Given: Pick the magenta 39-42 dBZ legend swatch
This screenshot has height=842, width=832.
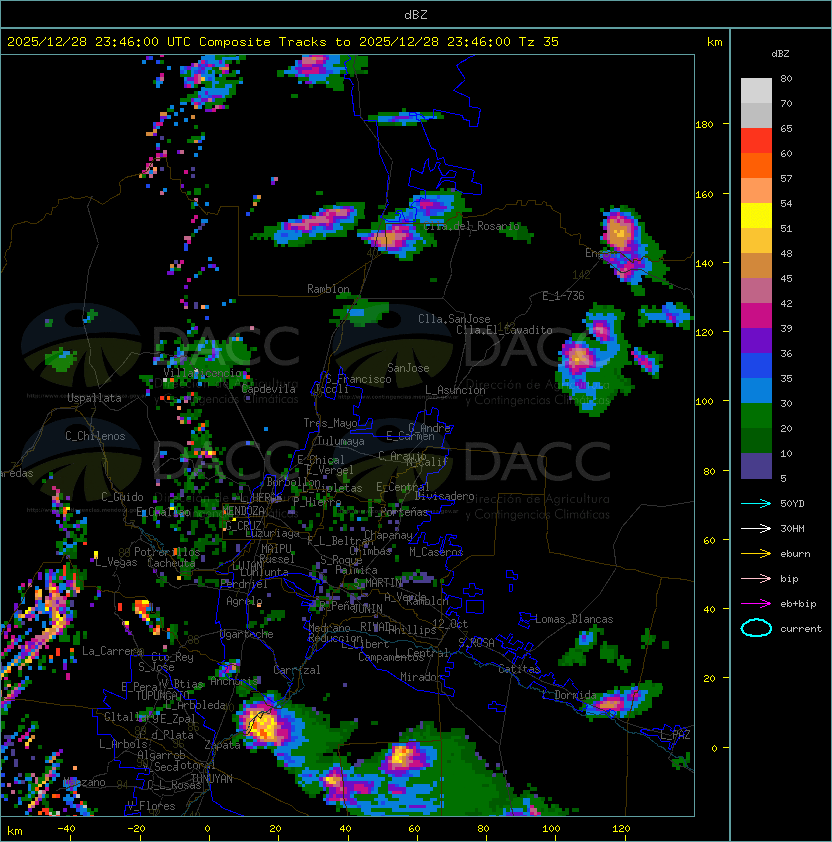Looking at the screenshot, I should pos(756,316).
